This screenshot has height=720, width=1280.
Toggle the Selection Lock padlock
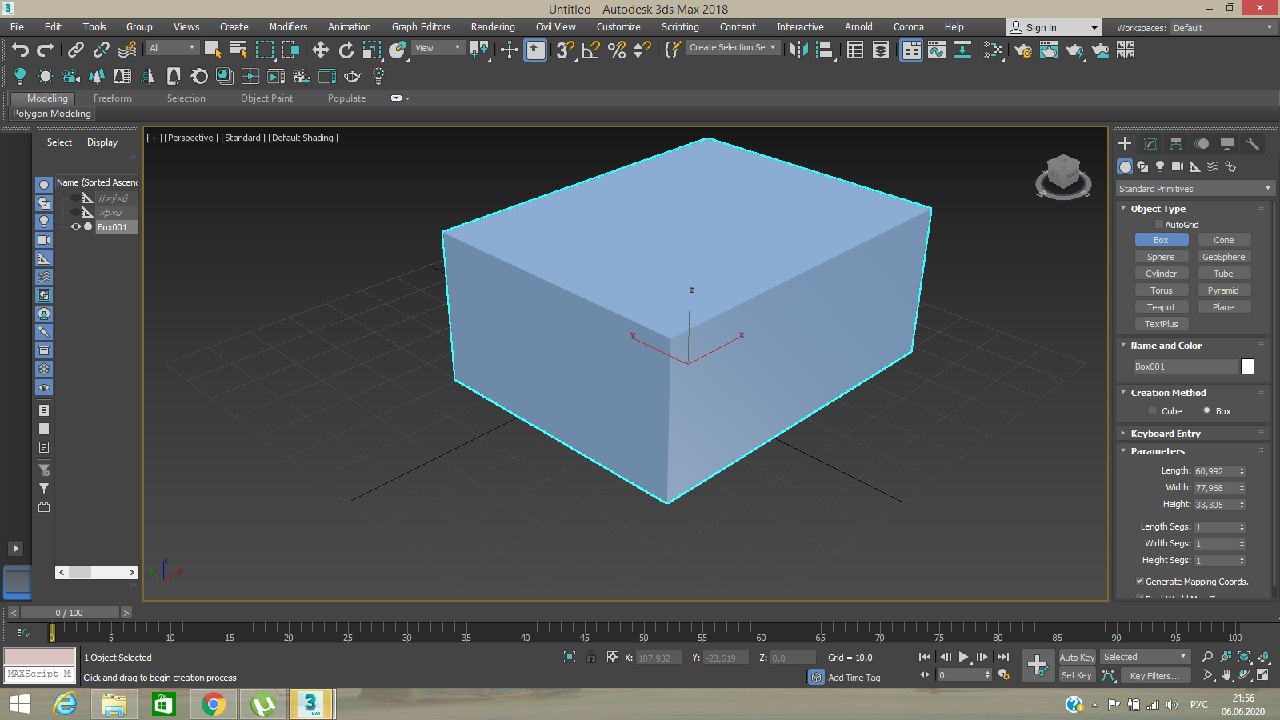click(591, 657)
